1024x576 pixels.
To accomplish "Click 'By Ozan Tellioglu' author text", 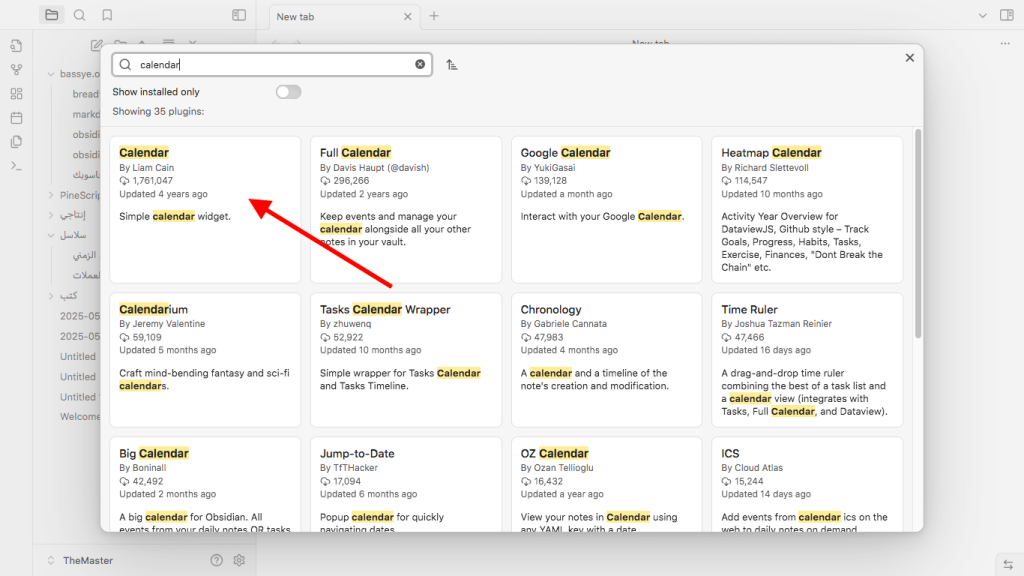I will pyautogui.click(x=557, y=468).
